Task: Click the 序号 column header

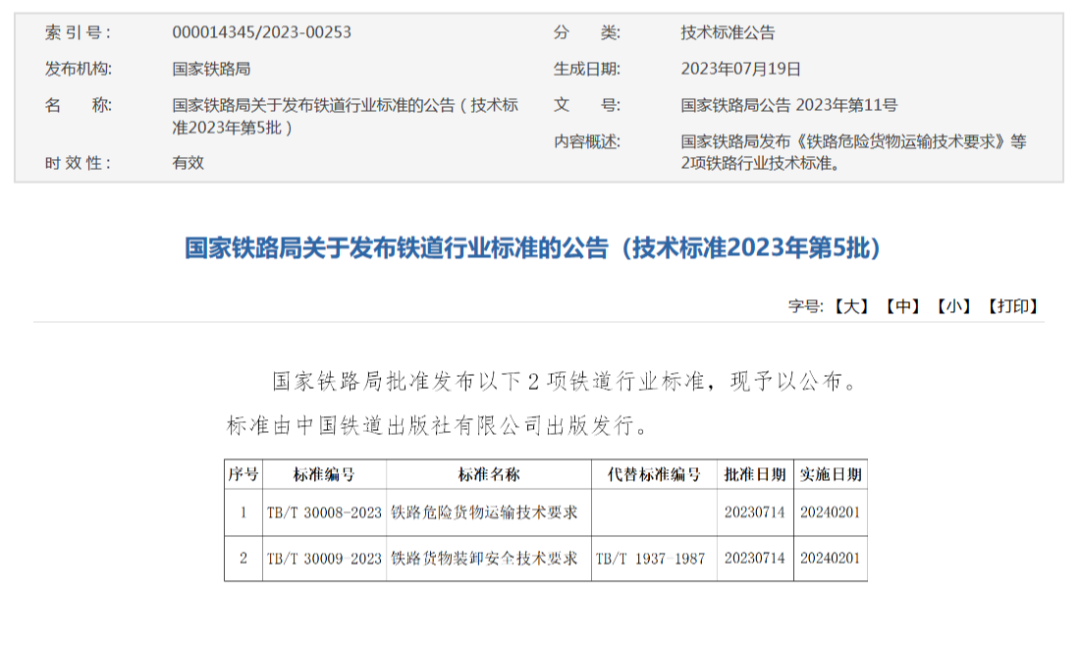Action: [243, 474]
